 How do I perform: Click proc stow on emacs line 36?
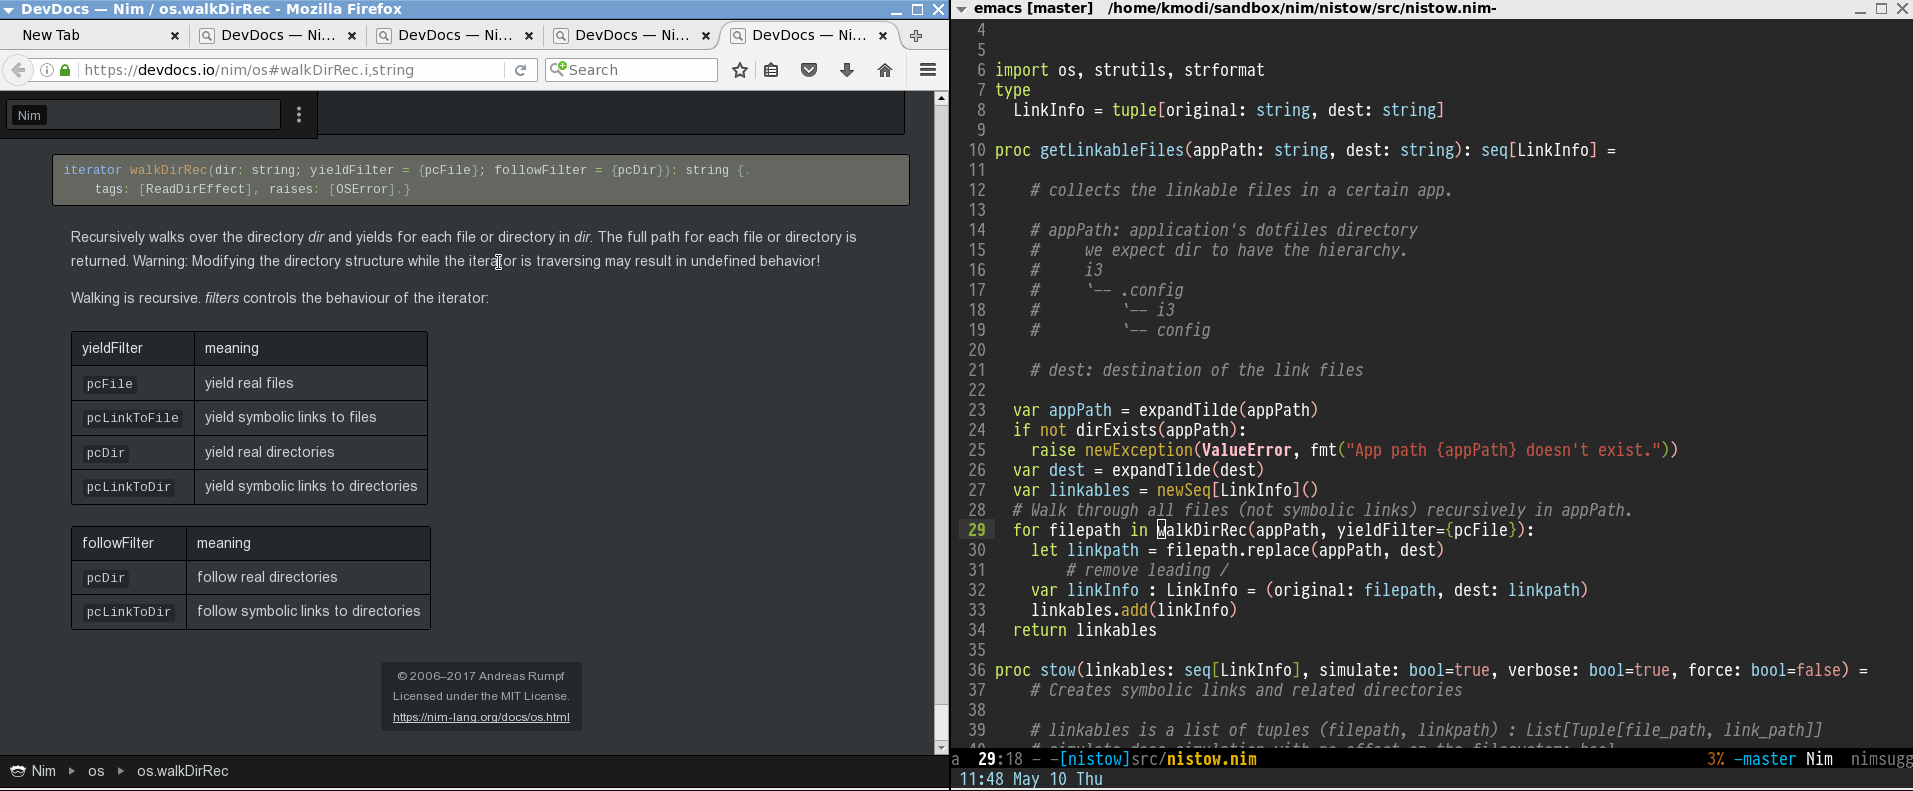click(x=1035, y=670)
